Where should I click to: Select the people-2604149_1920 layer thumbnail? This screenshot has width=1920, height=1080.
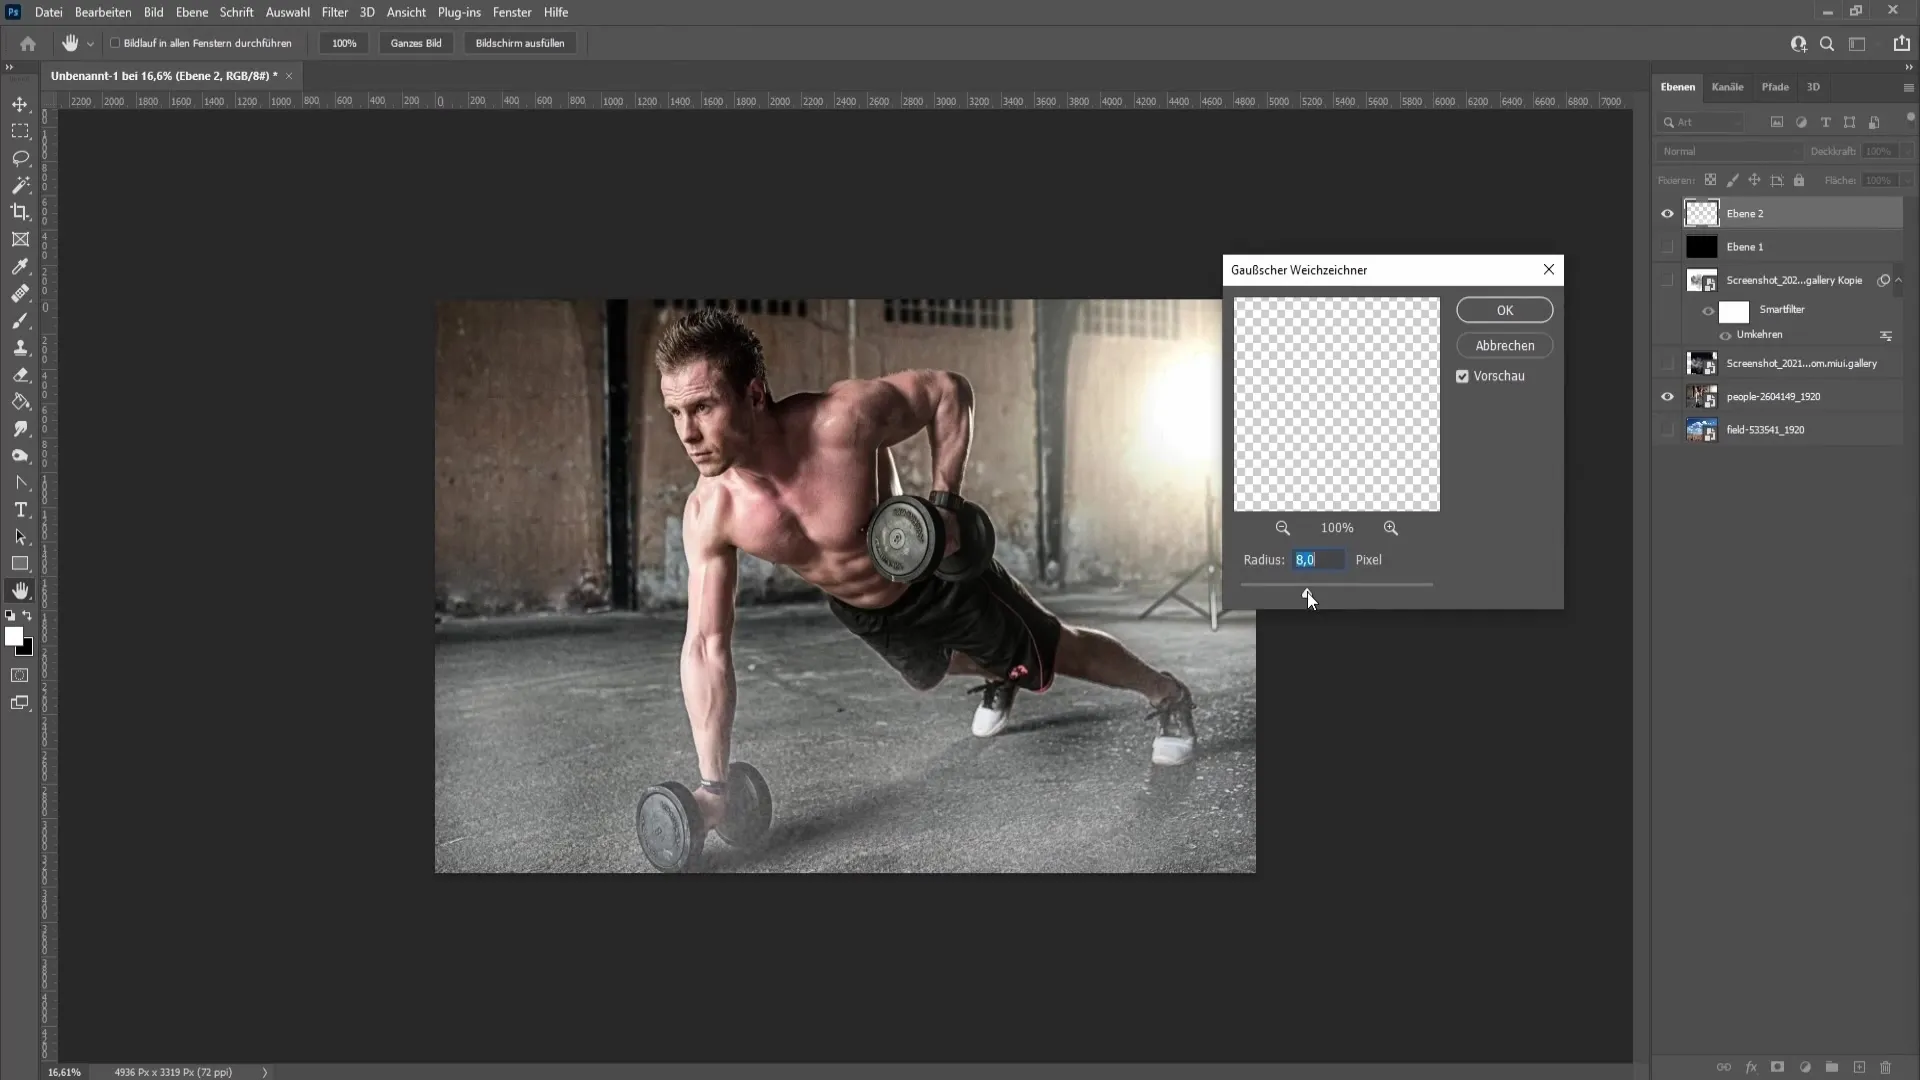(1700, 396)
